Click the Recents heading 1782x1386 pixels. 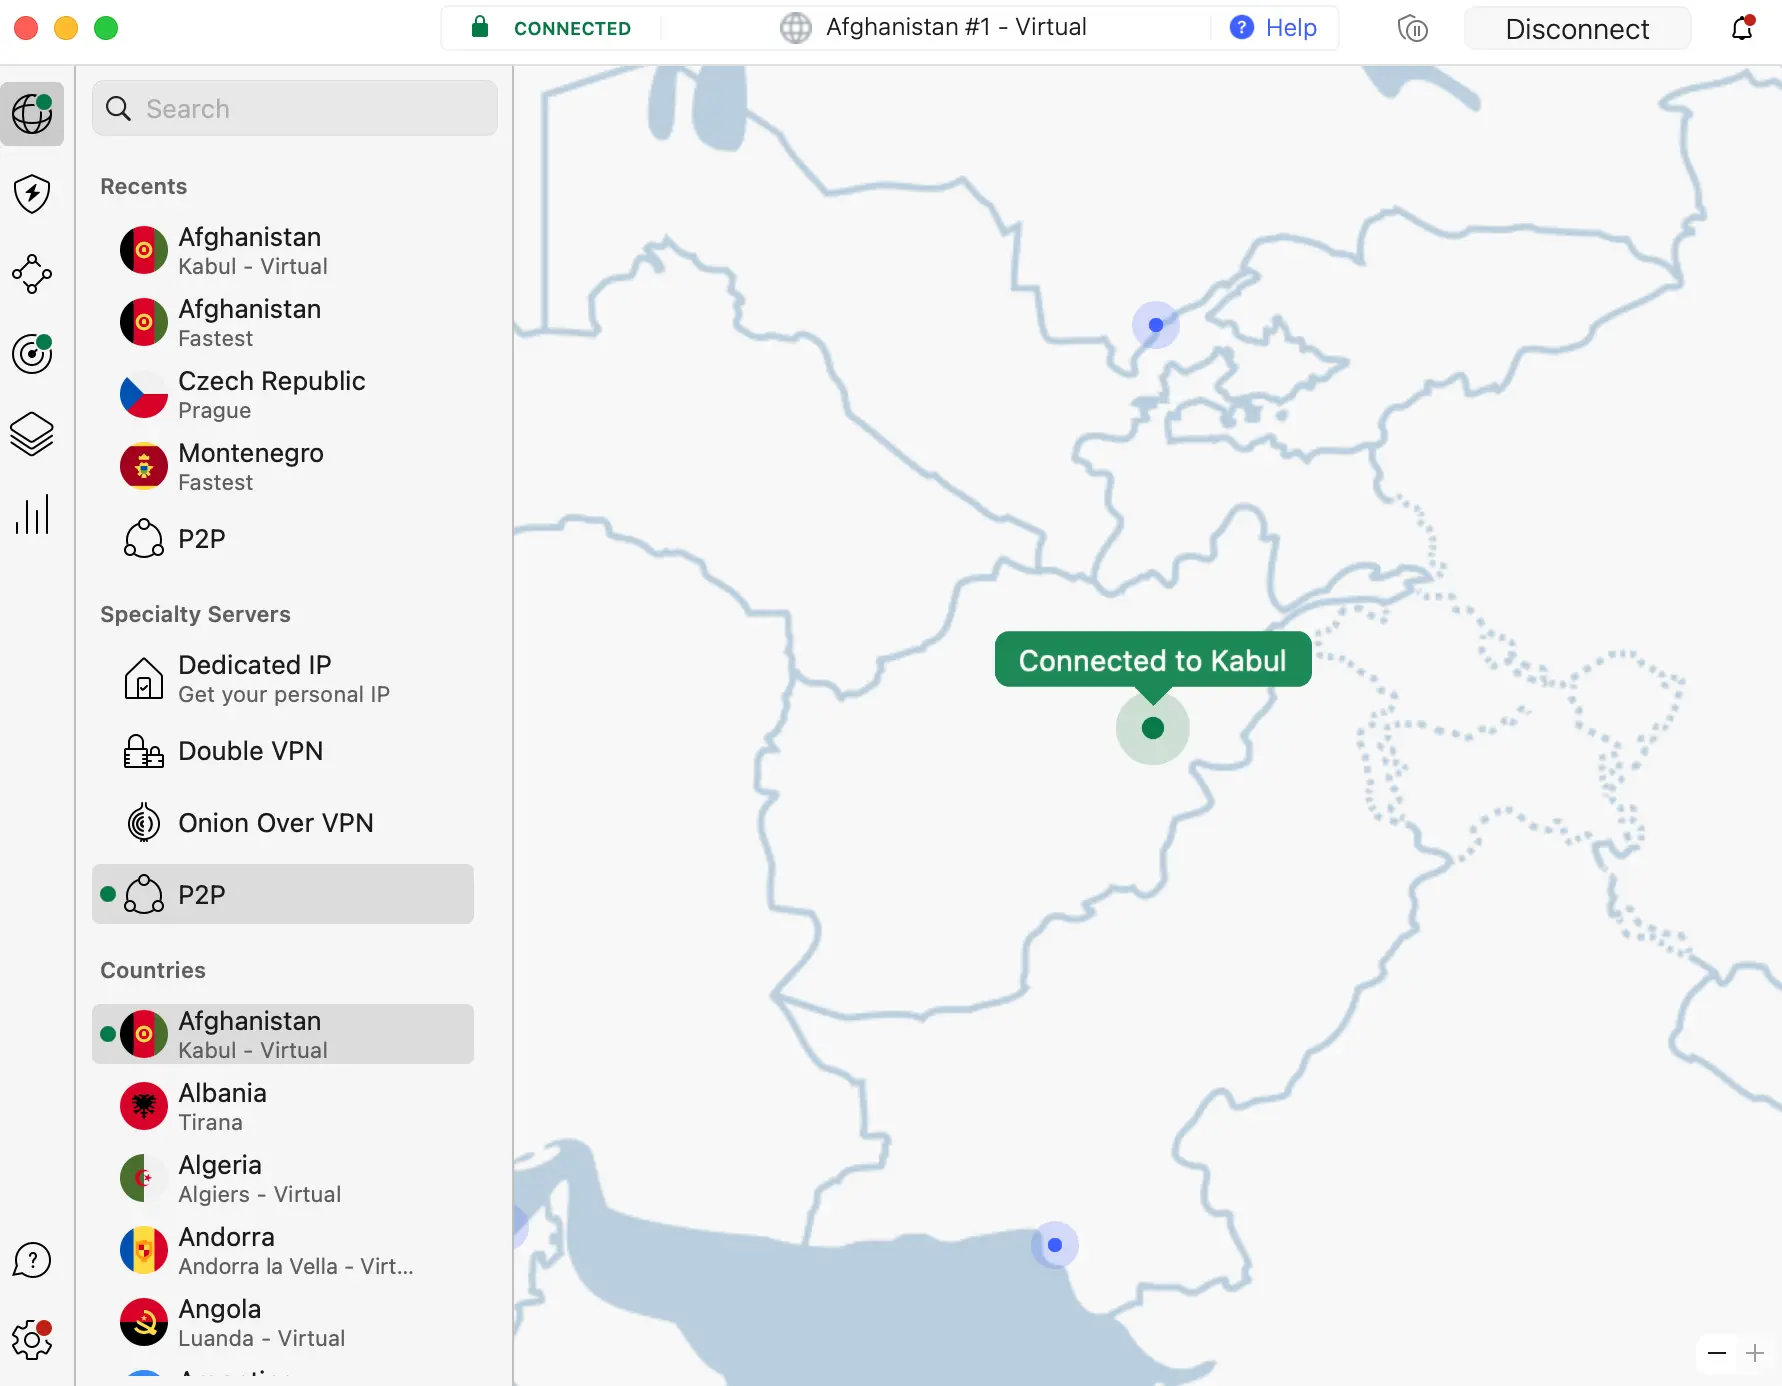(143, 186)
